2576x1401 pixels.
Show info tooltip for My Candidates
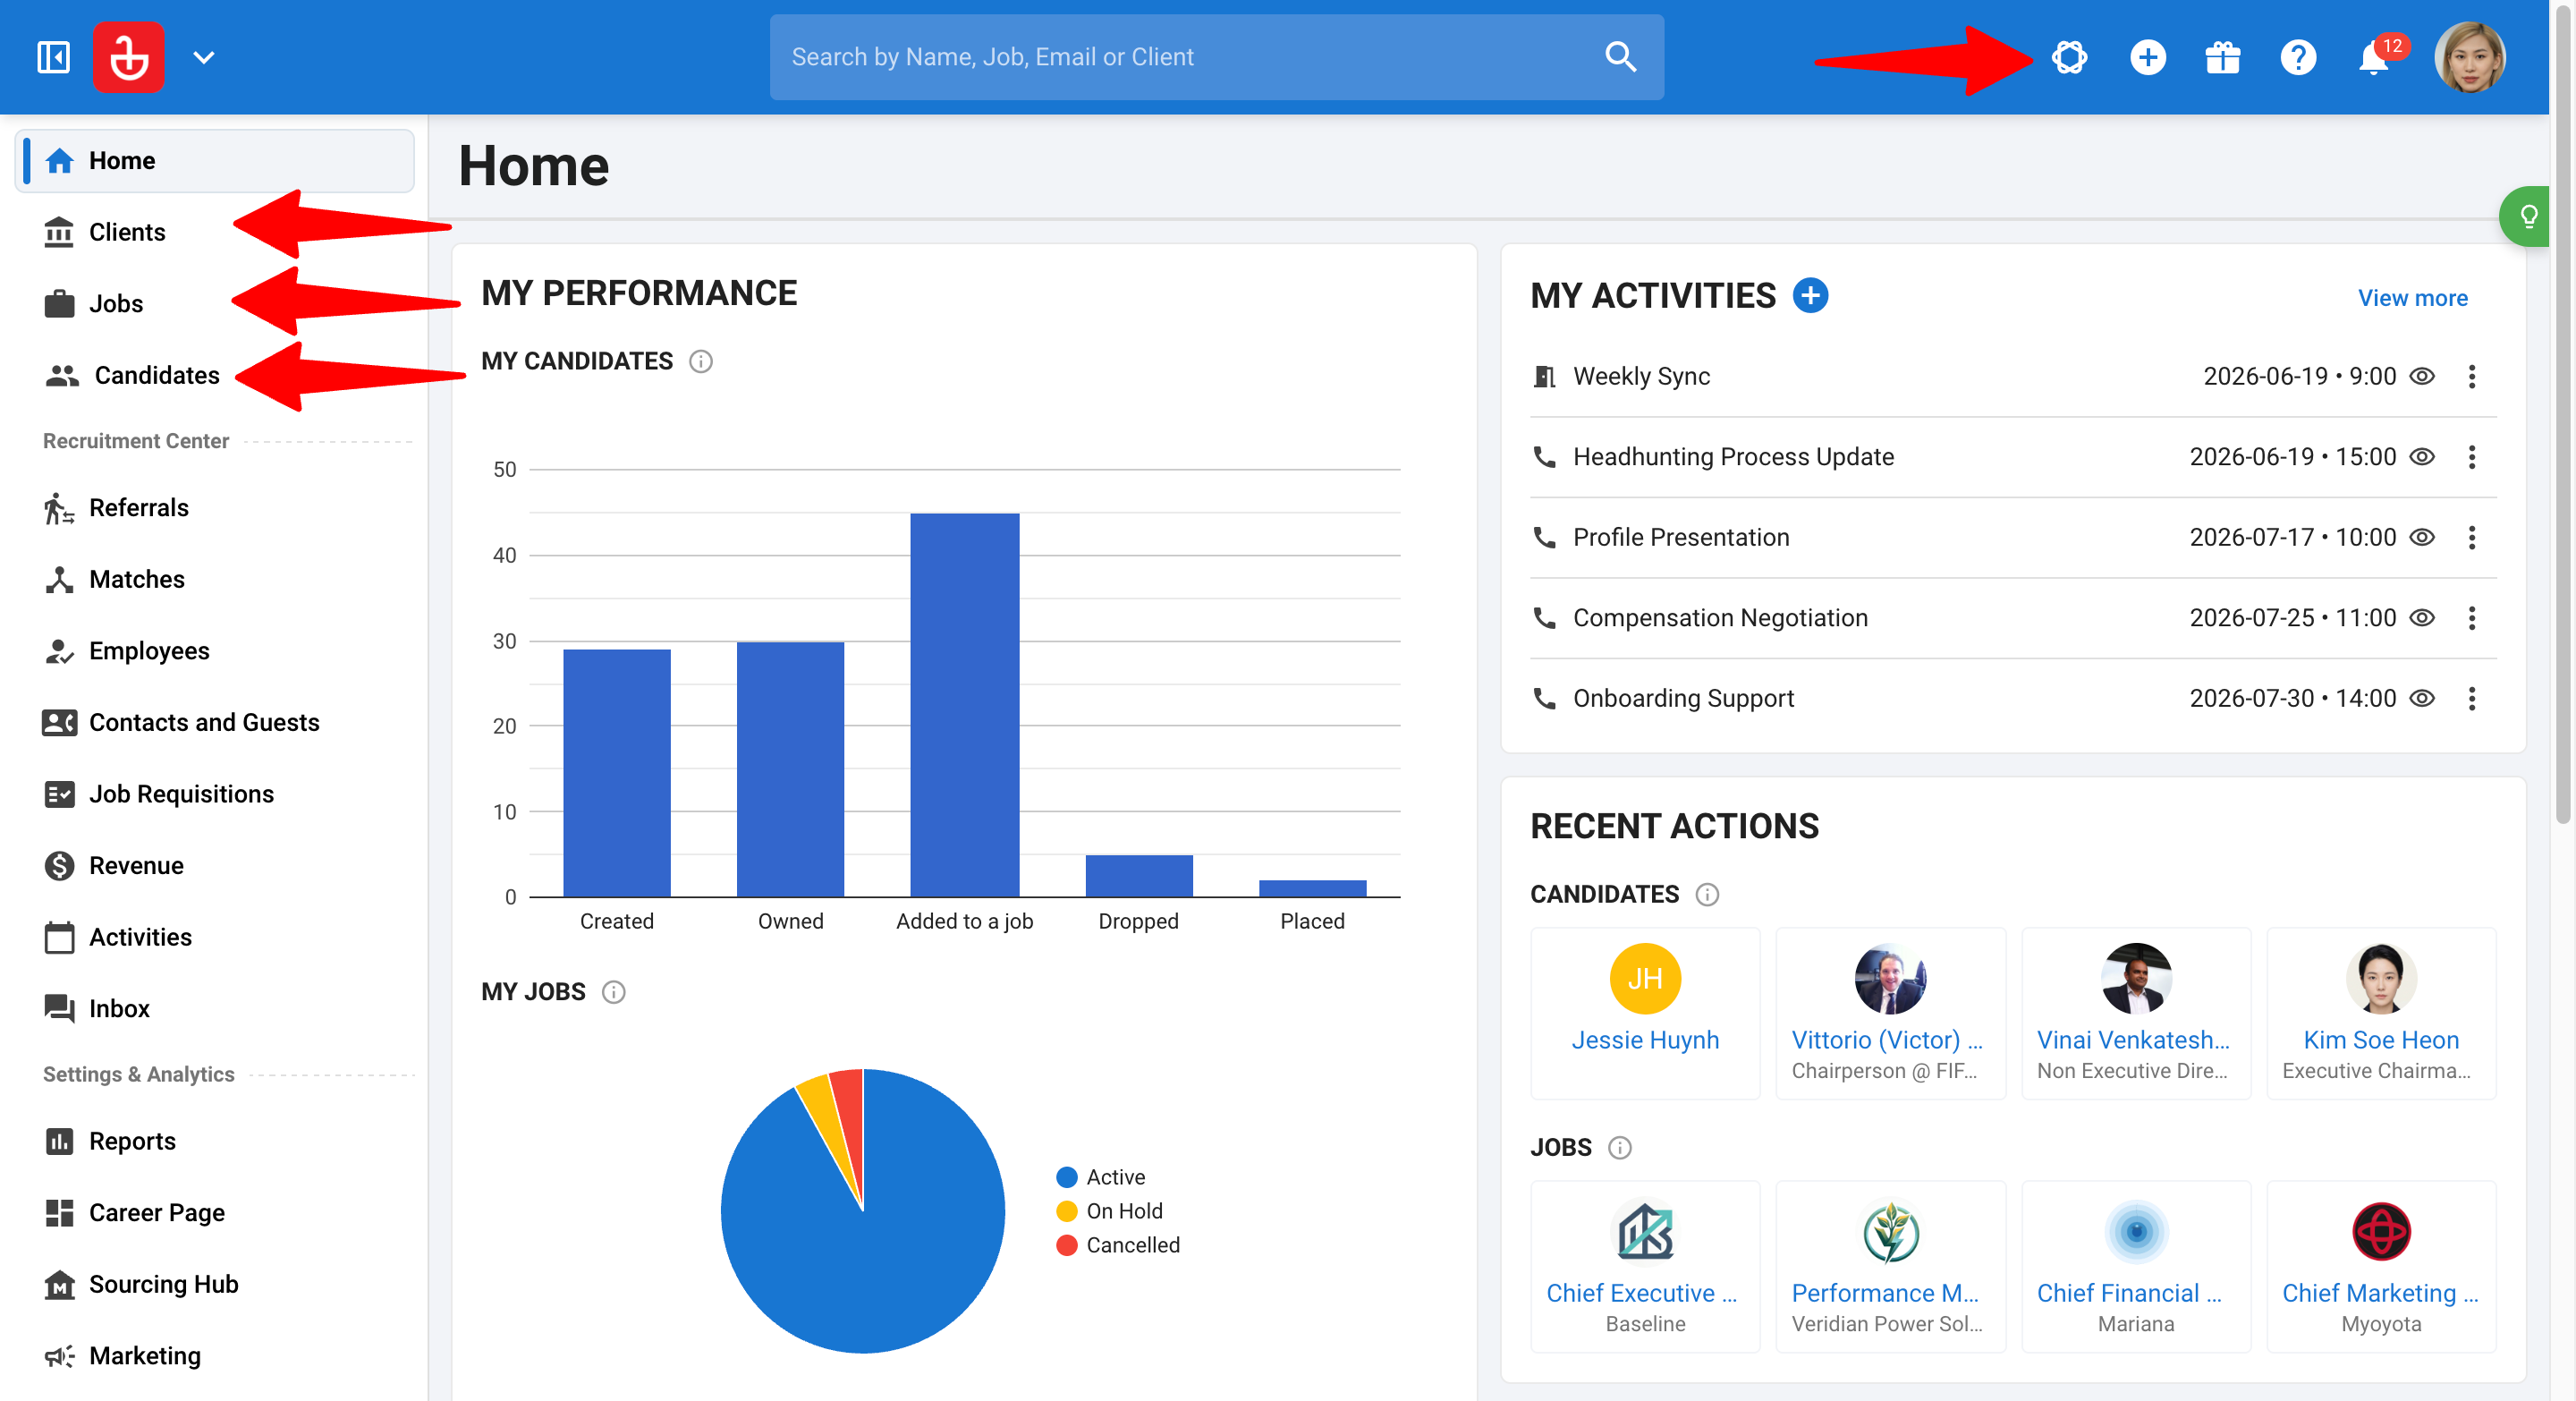pos(701,361)
